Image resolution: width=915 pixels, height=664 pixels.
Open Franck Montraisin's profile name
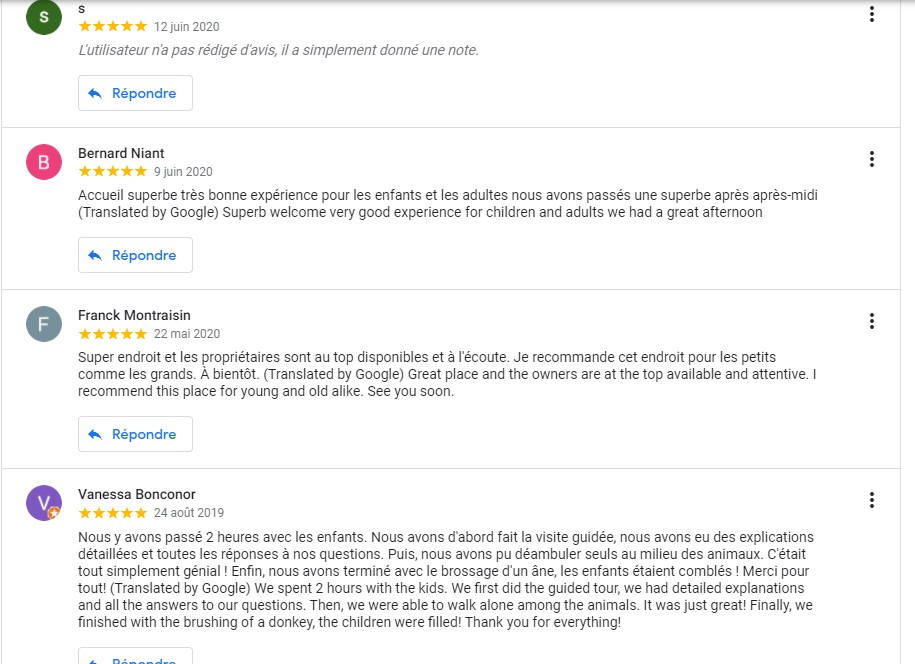[x=134, y=315]
